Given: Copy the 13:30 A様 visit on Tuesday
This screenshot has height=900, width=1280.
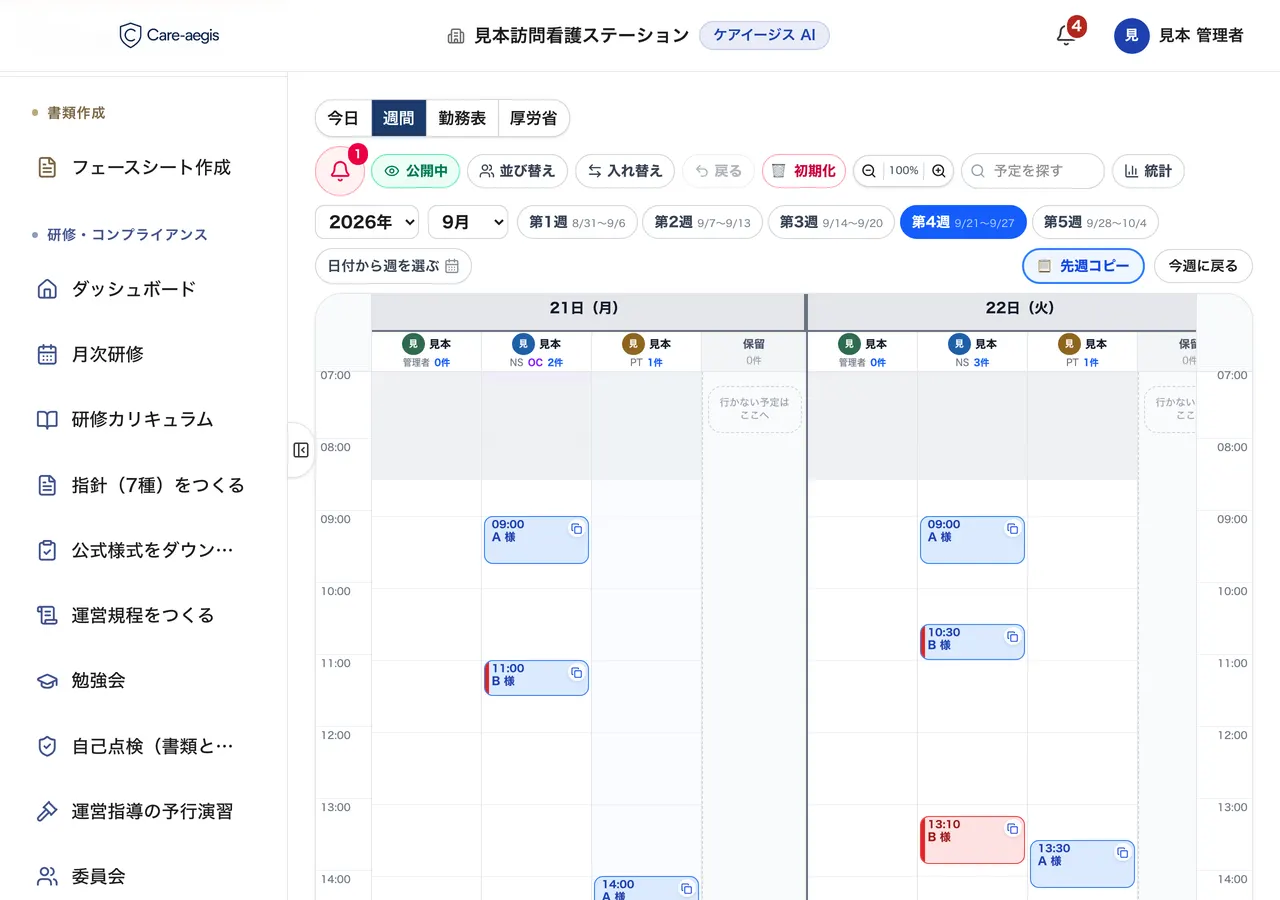Looking at the screenshot, I should click(x=1122, y=853).
